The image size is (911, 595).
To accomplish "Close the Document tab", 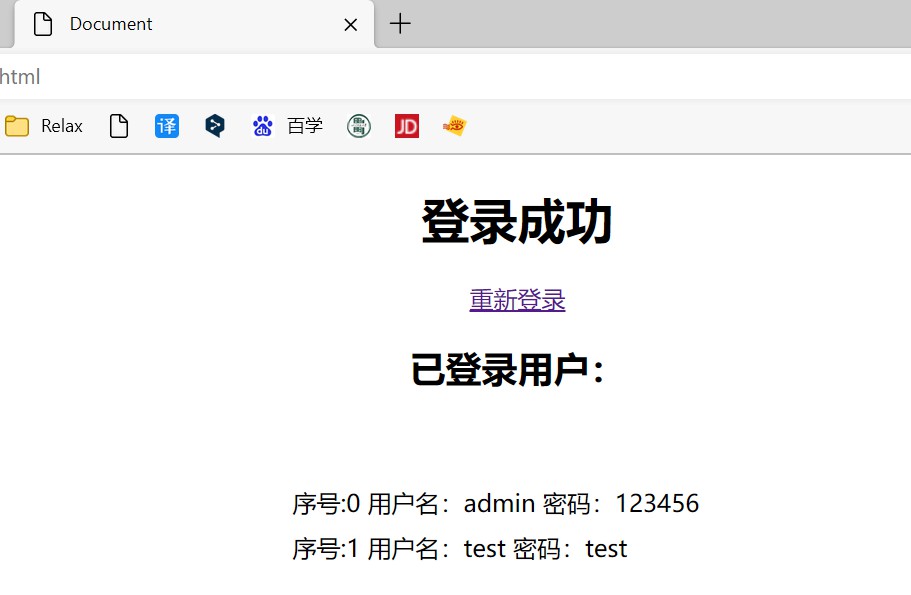I will click(351, 24).
